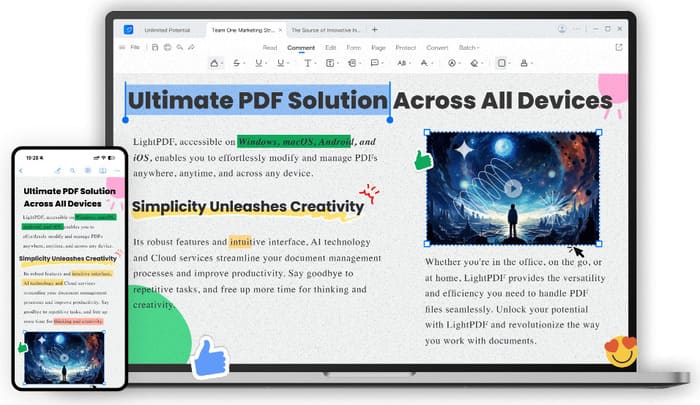Viewport: 700px width, 405px height.
Task: Select the sticky note comment tool
Action: click(375, 63)
